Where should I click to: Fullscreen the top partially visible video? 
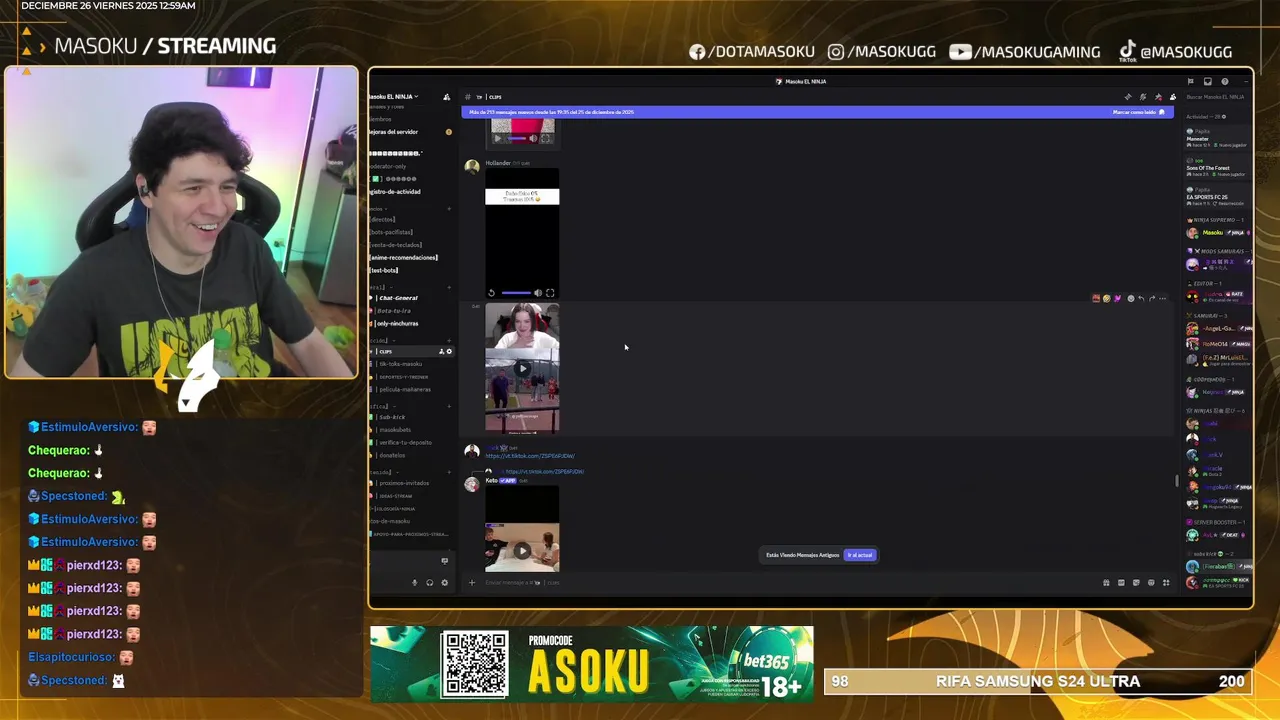pyautogui.click(x=546, y=138)
